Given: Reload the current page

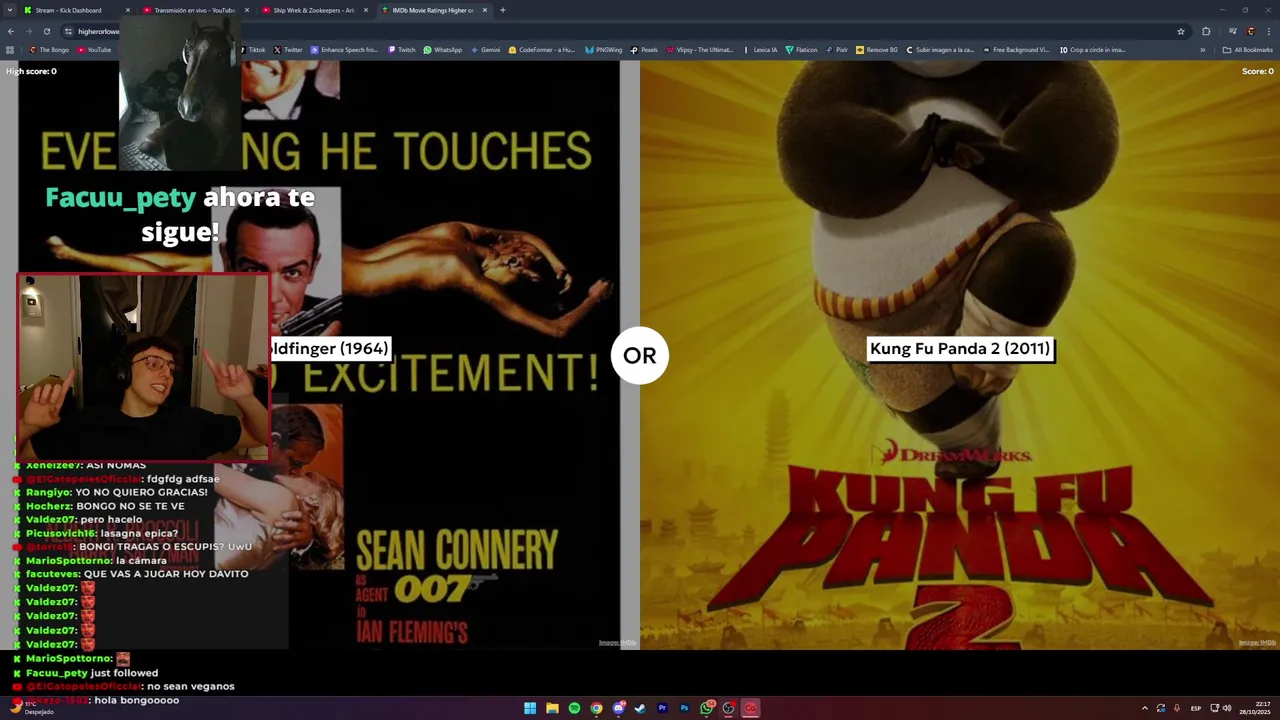Looking at the screenshot, I should coord(46,31).
